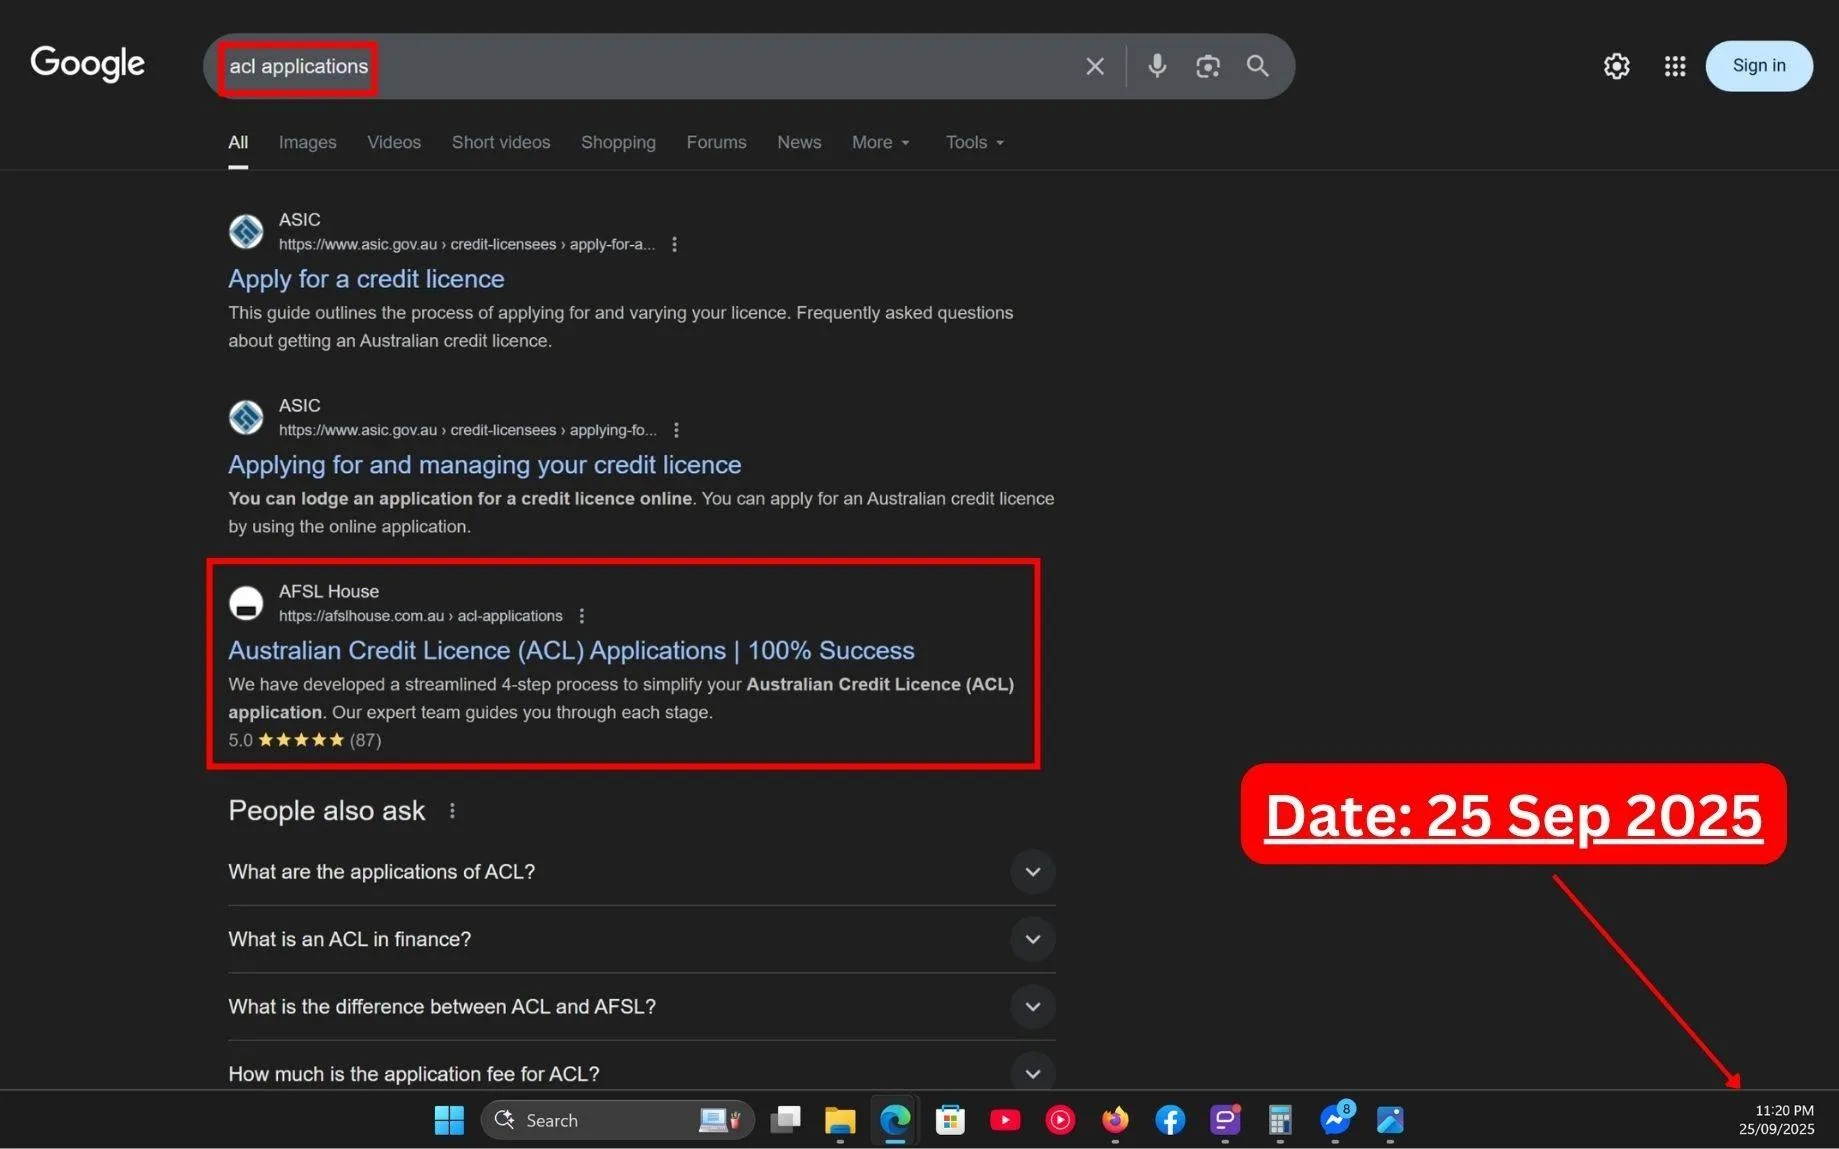Expand 'What is an ACL in finance?' question
This screenshot has height=1149, width=1839.
pos(1032,939)
